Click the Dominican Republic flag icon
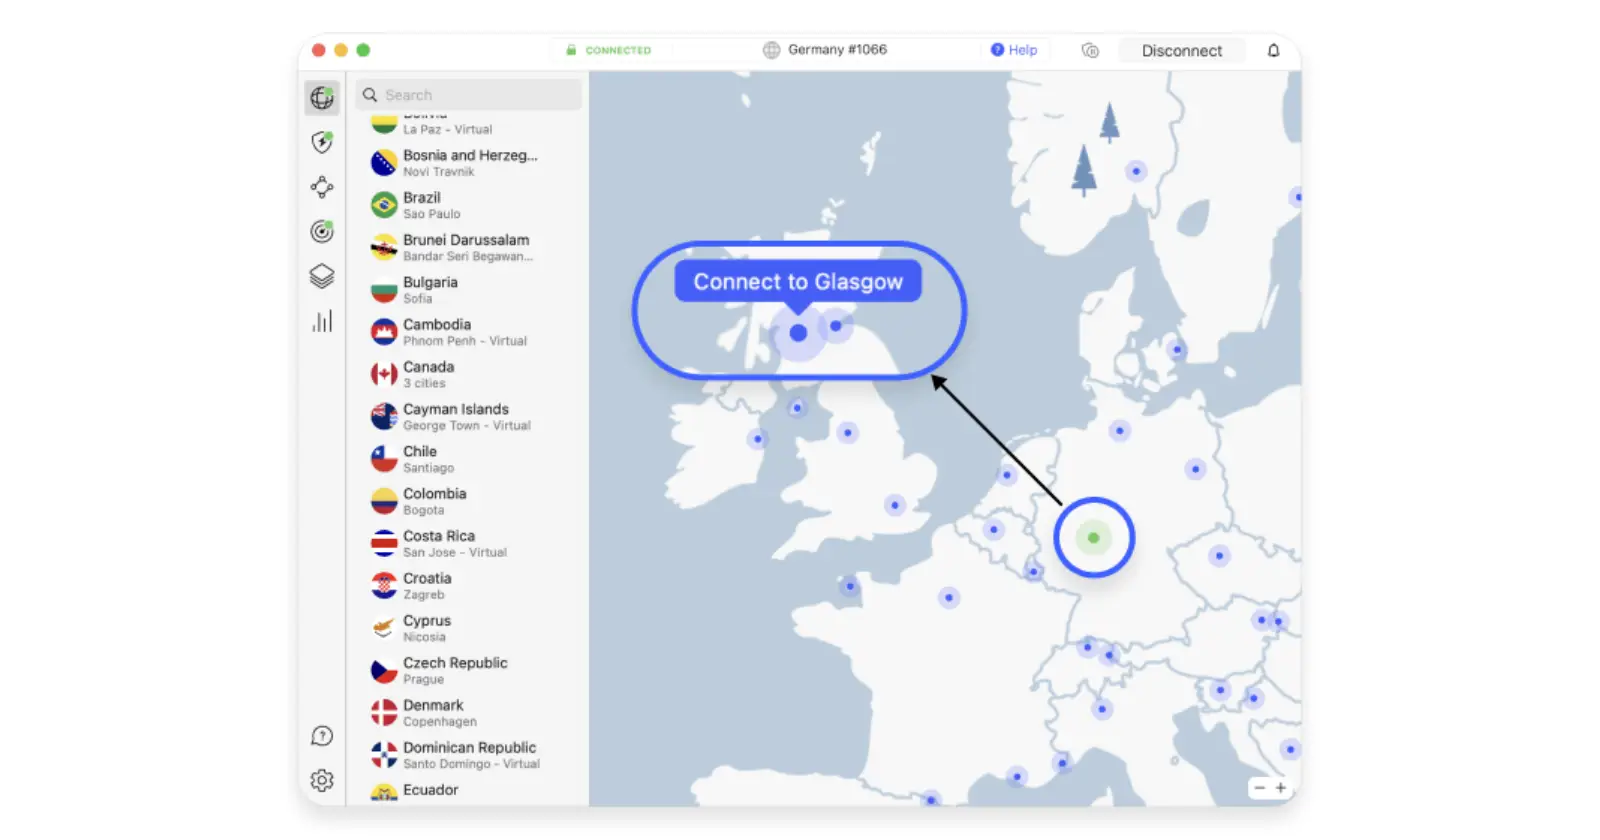1600x840 pixels. (x=384, y=755)
